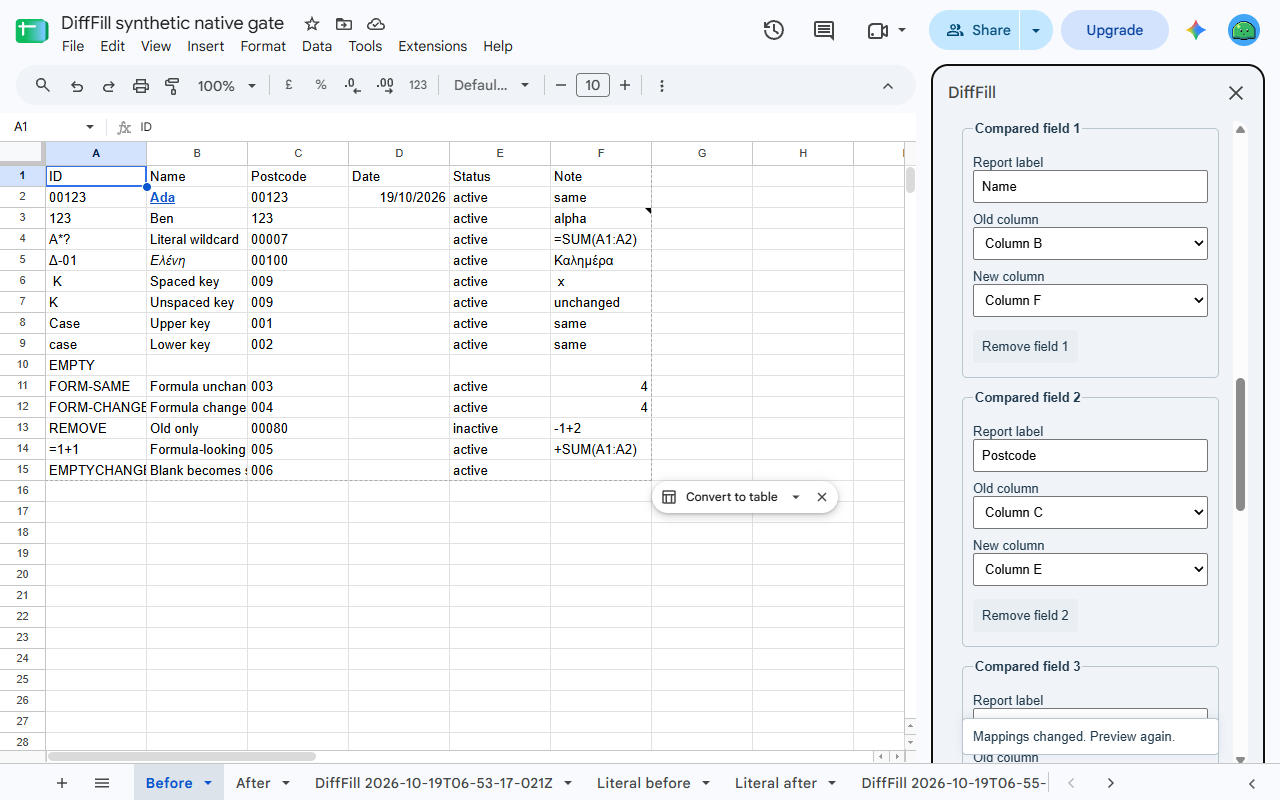Click the Remove field 2 button
The width and height of the screenshot is (1280, 800).
(1025, 615)
